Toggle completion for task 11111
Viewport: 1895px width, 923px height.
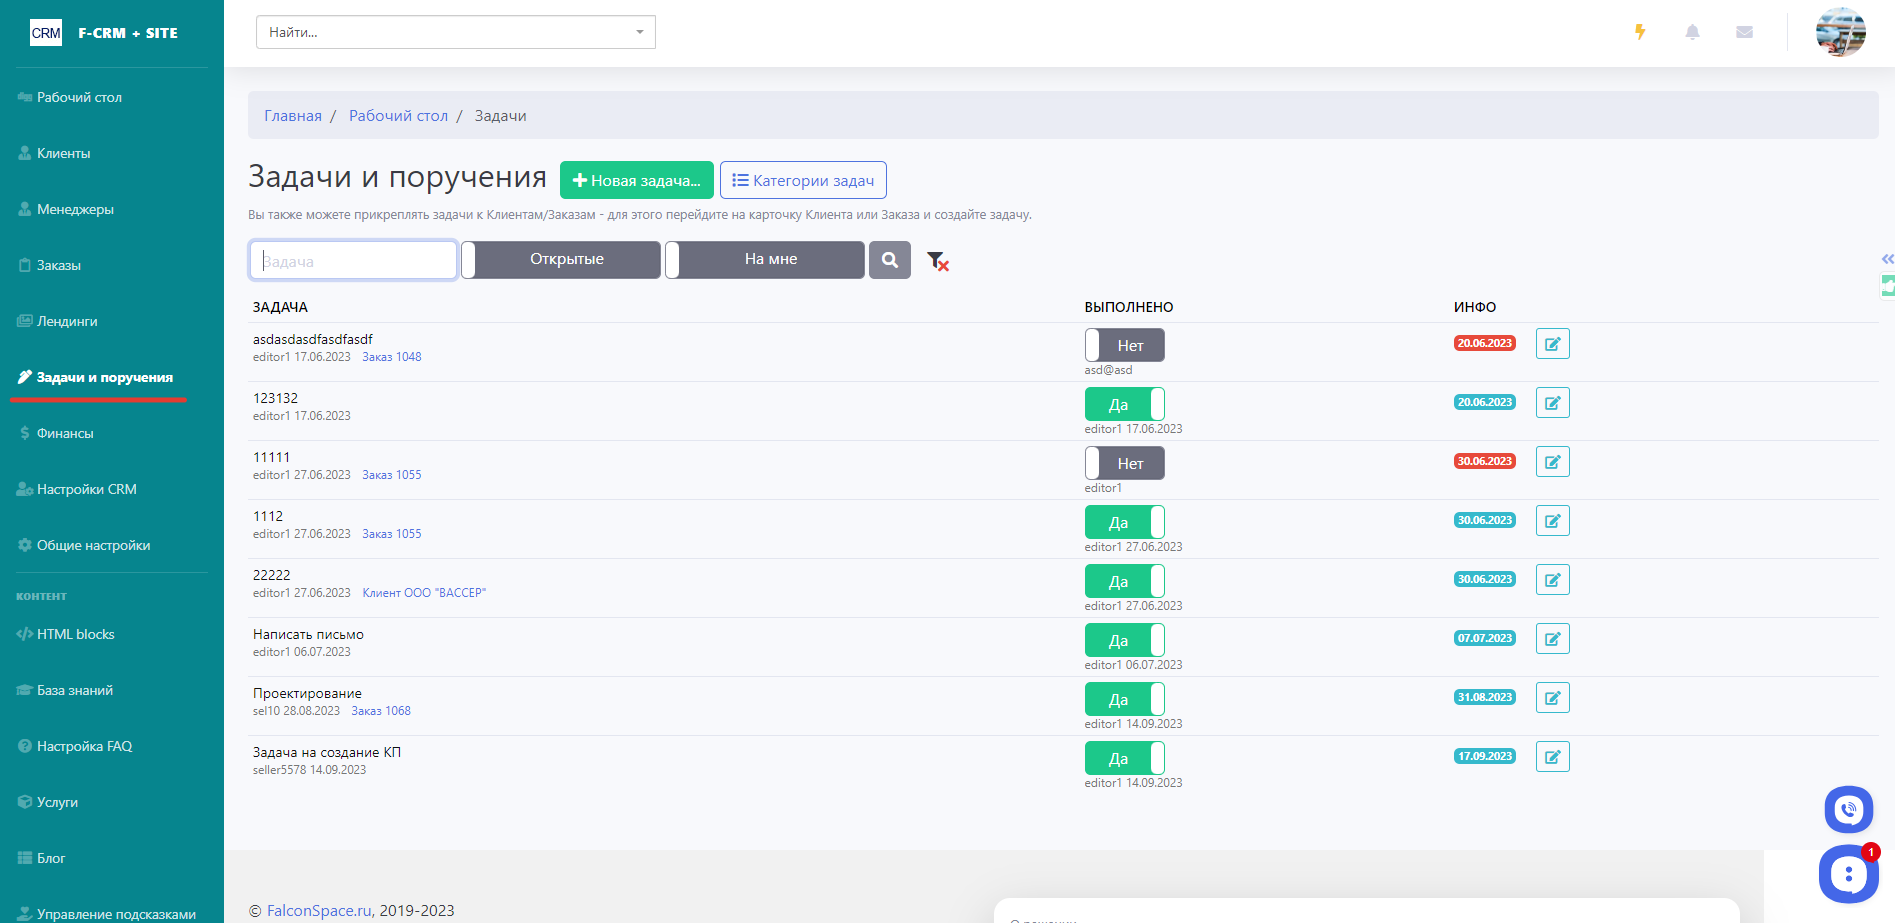[x=1124, y=463]
